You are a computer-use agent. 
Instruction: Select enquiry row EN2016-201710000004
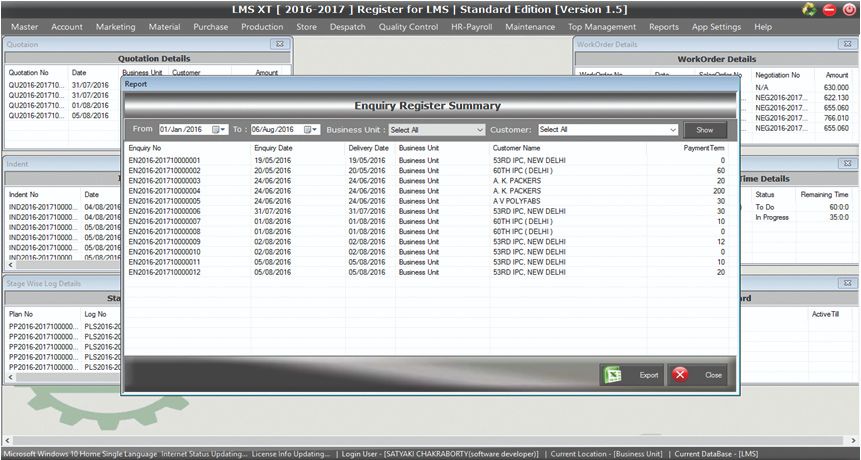click(429, 191)
